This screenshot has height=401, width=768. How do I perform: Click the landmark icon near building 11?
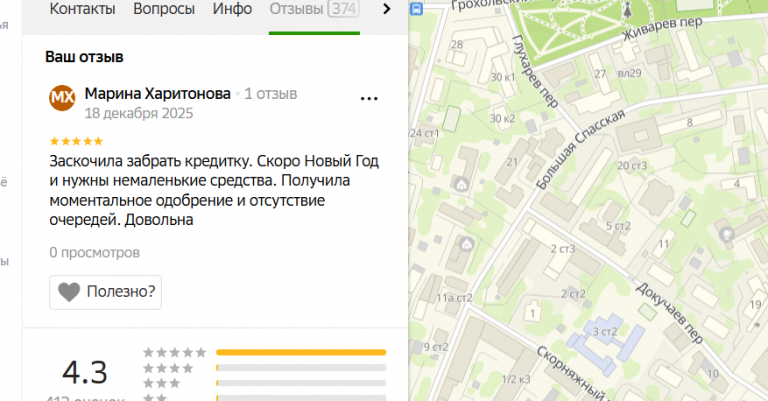[x=727, y=234]
